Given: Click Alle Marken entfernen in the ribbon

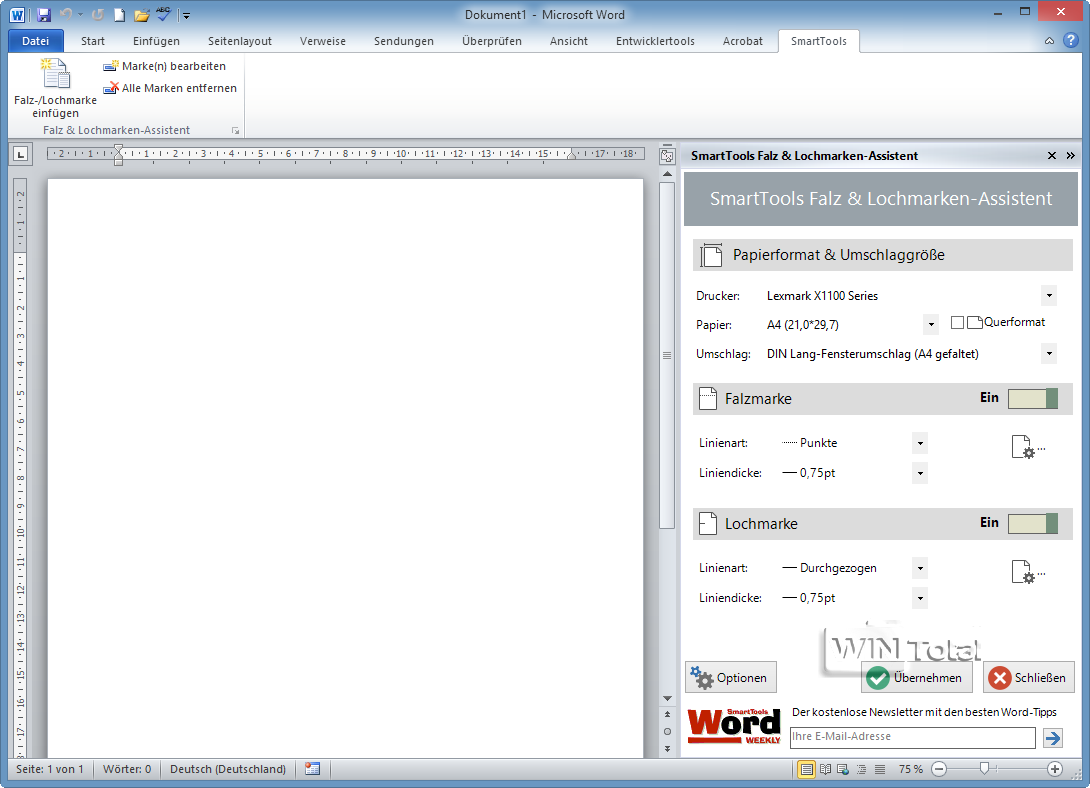Looking at the screenshot, I should [x=170, y=88].
